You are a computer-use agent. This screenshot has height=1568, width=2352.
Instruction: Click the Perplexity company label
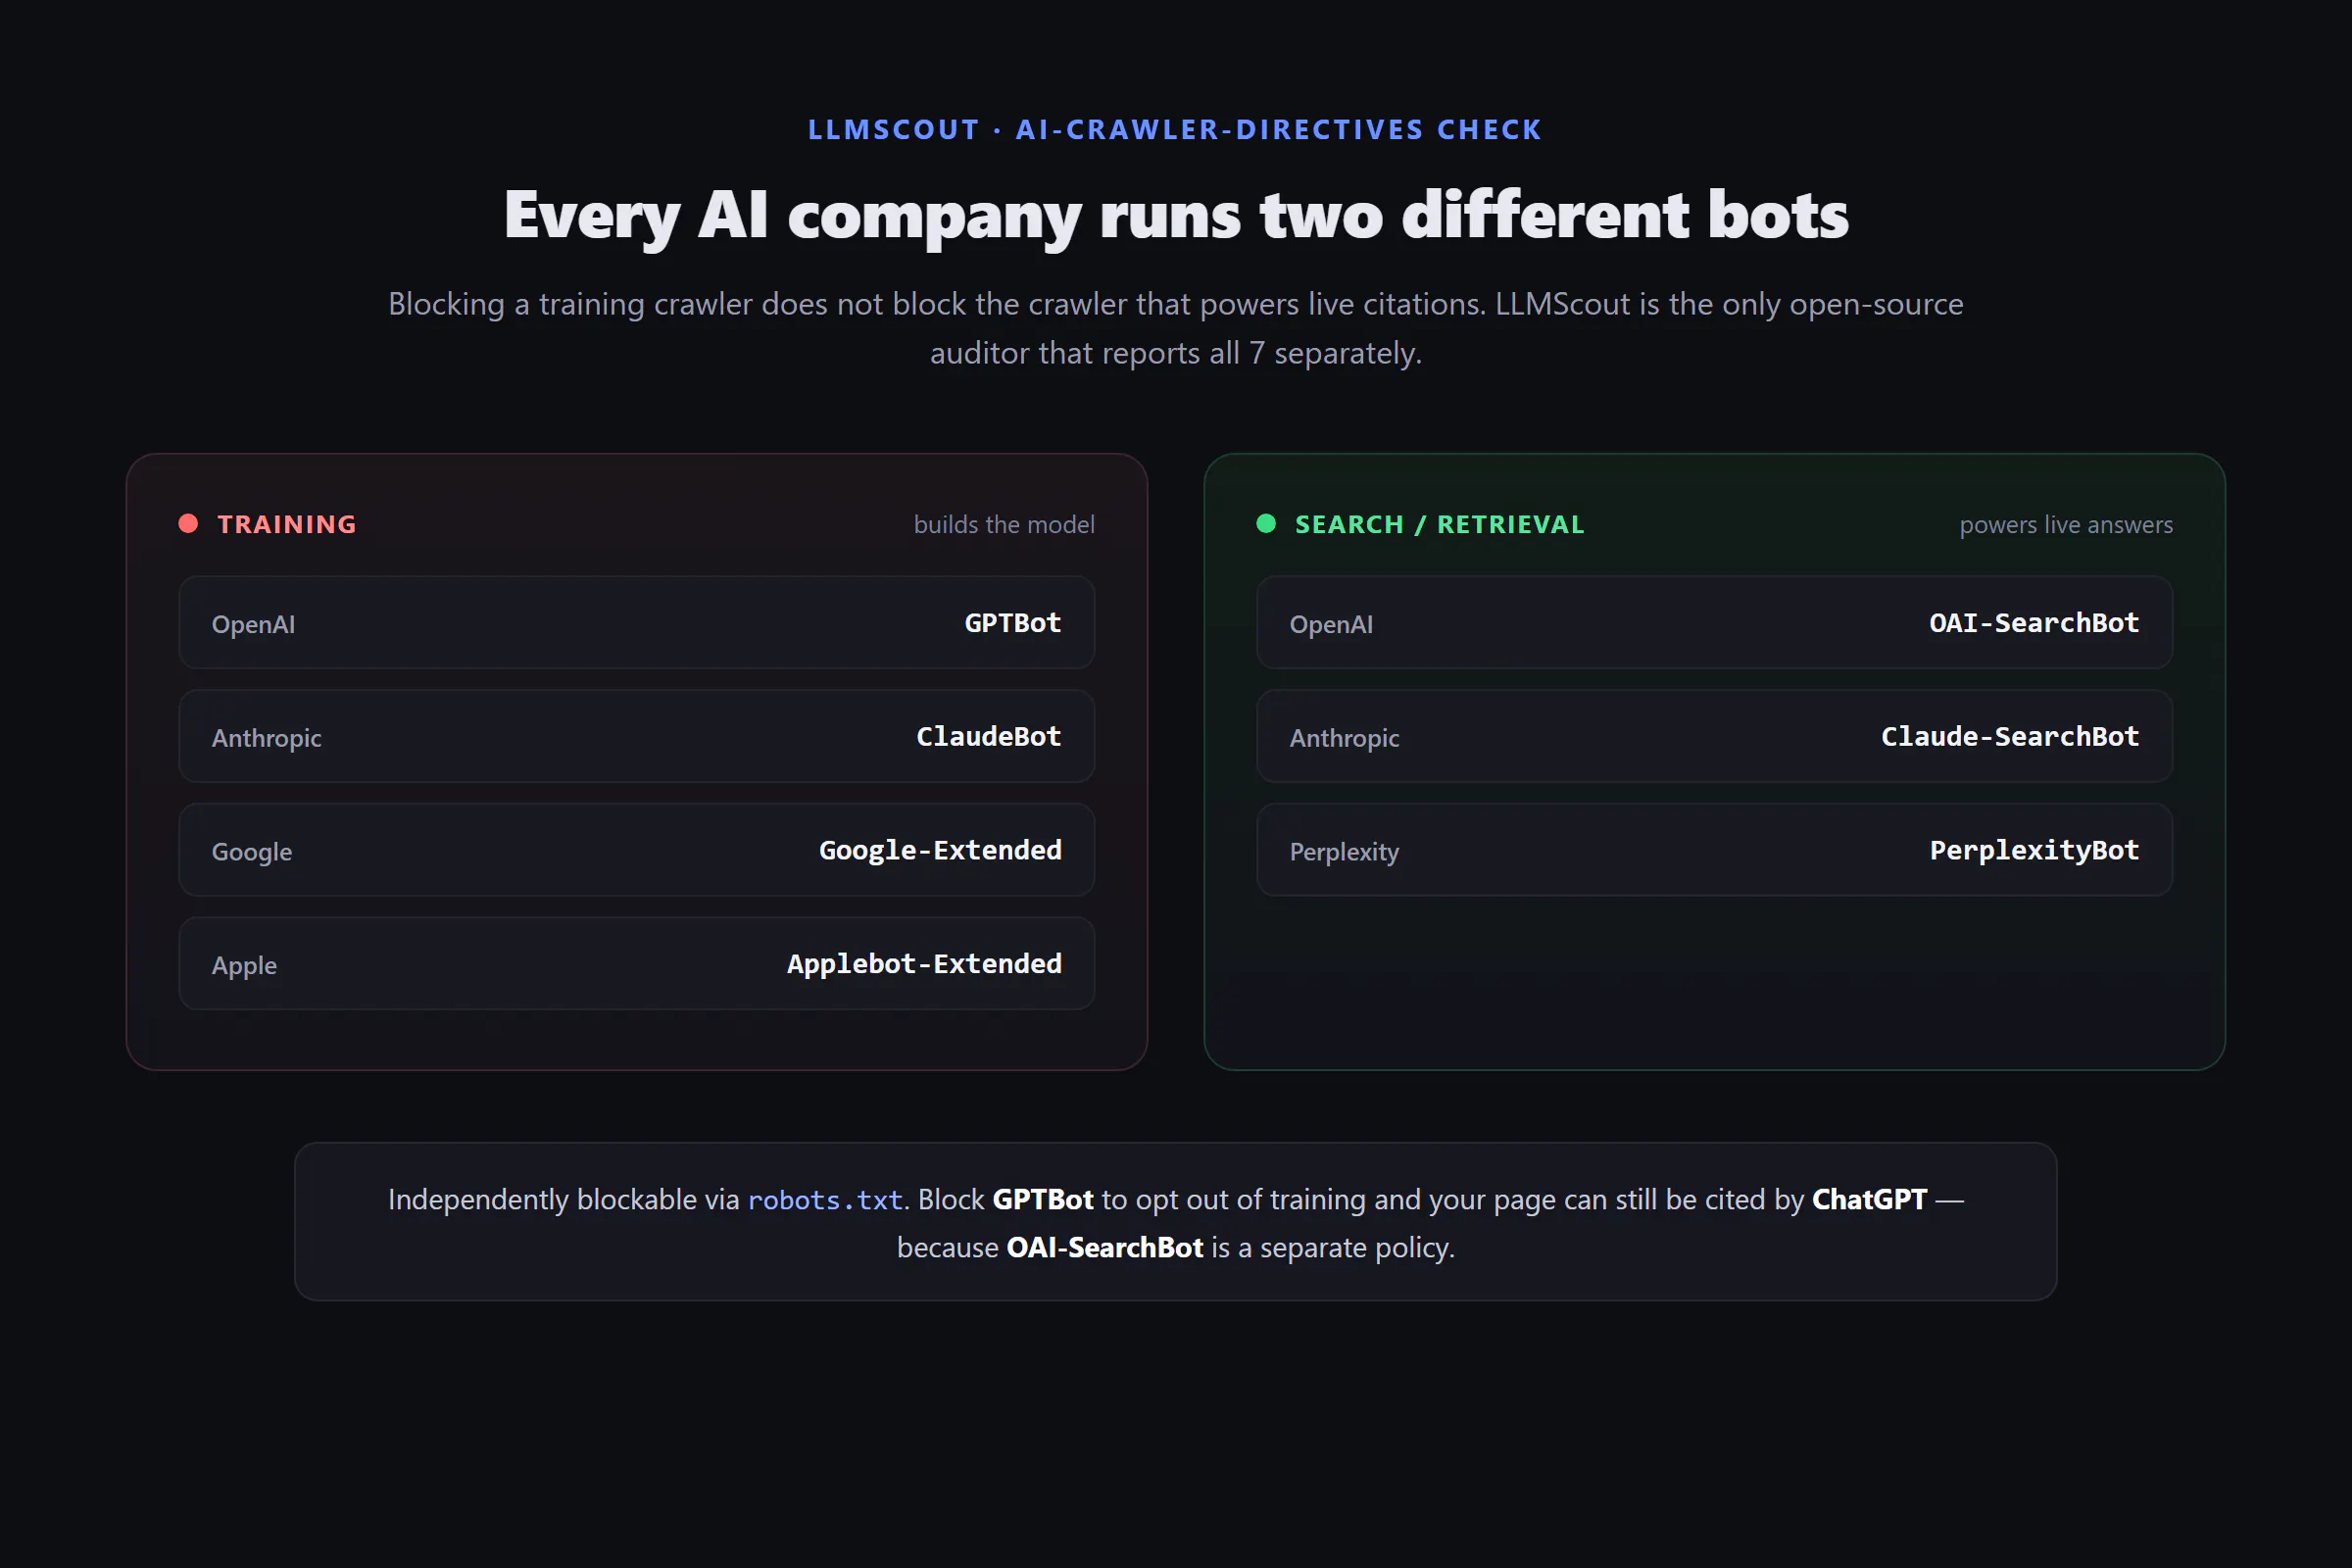pos(1344,852)
